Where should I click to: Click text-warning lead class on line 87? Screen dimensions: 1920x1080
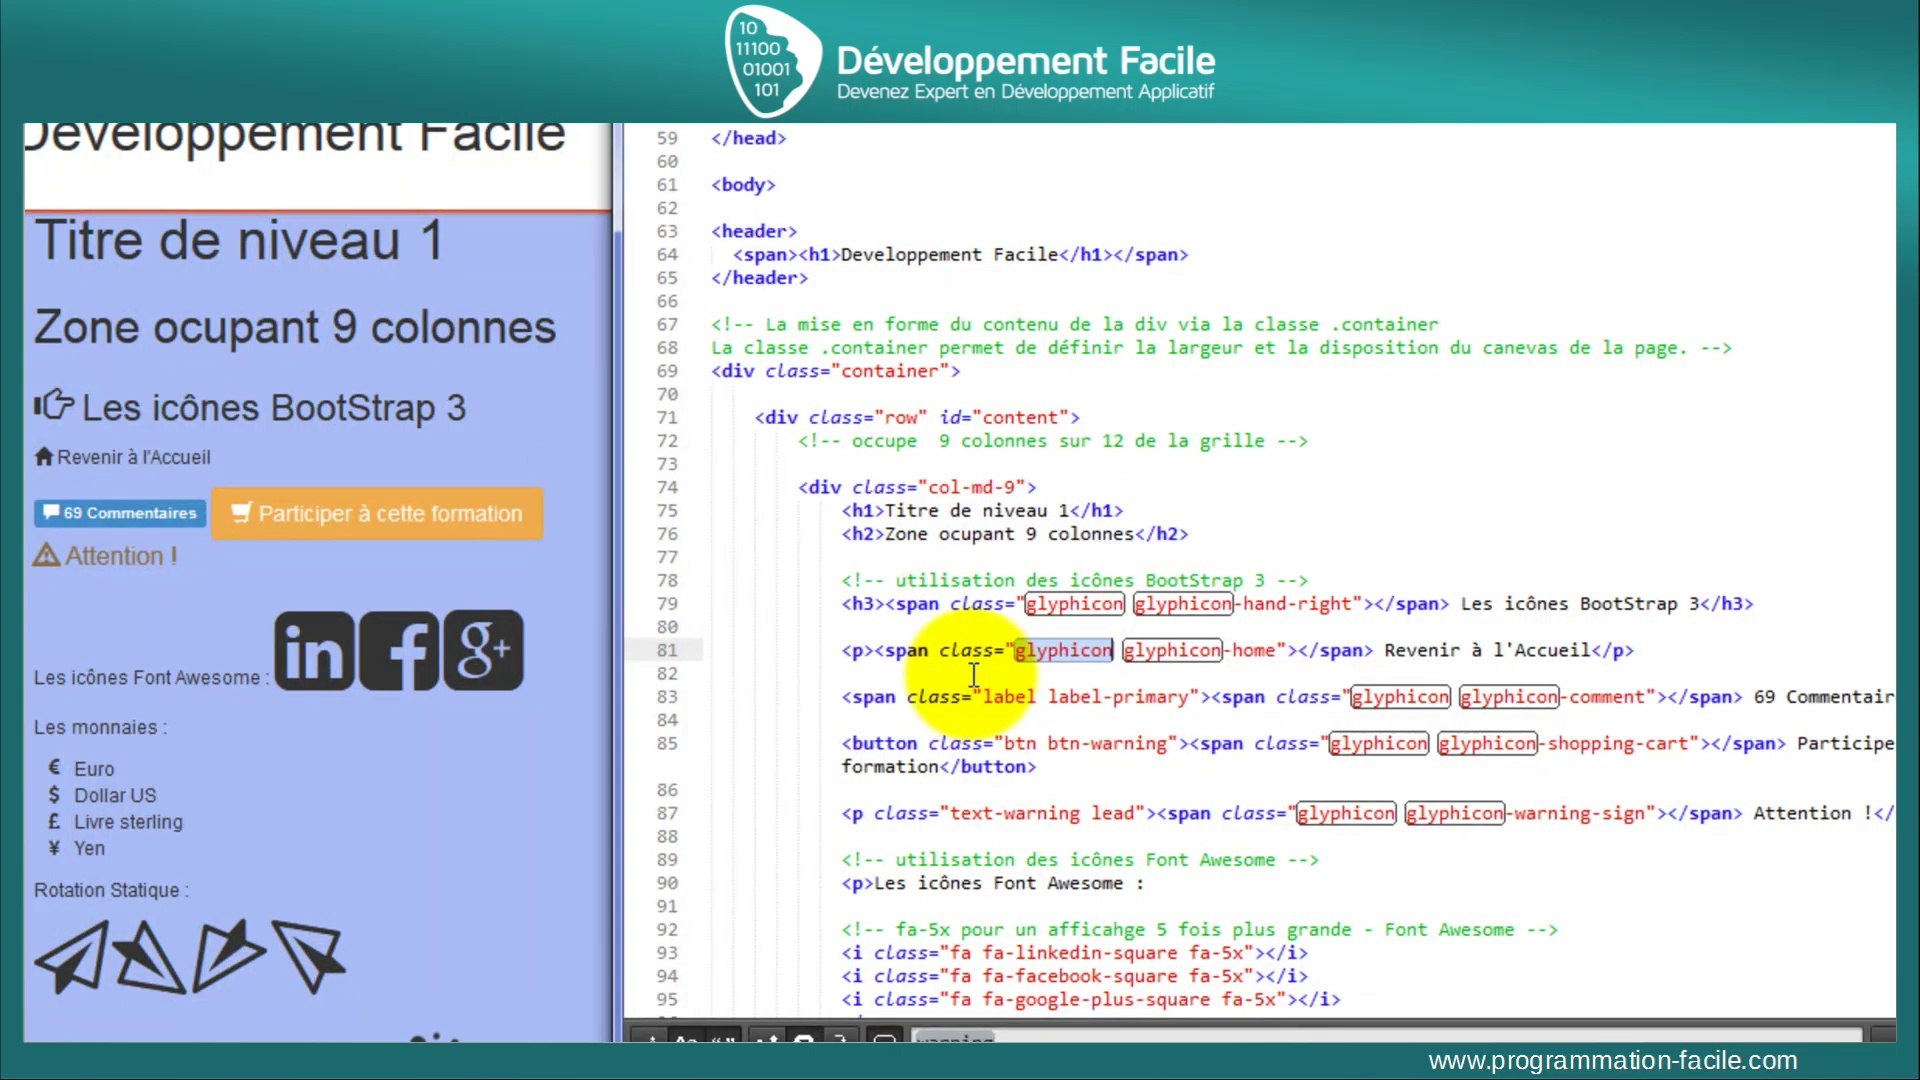(1041, 813)
